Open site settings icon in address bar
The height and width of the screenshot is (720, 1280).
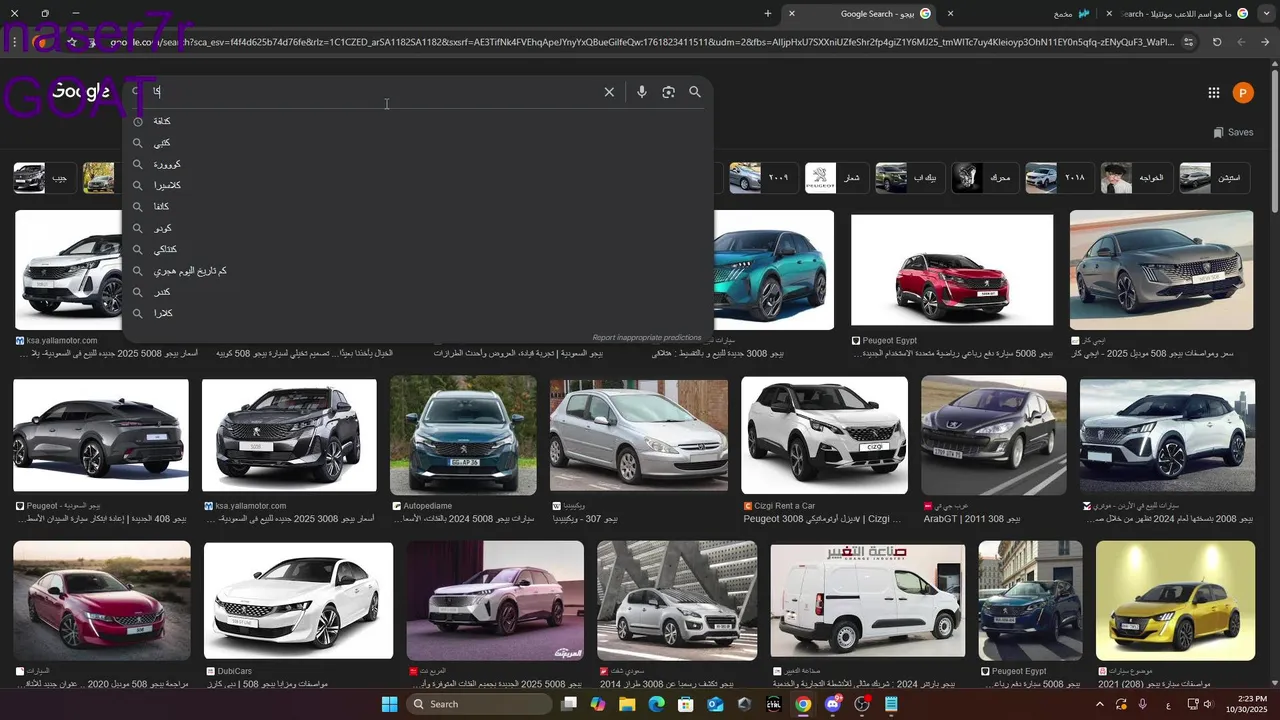point(1189,42)
